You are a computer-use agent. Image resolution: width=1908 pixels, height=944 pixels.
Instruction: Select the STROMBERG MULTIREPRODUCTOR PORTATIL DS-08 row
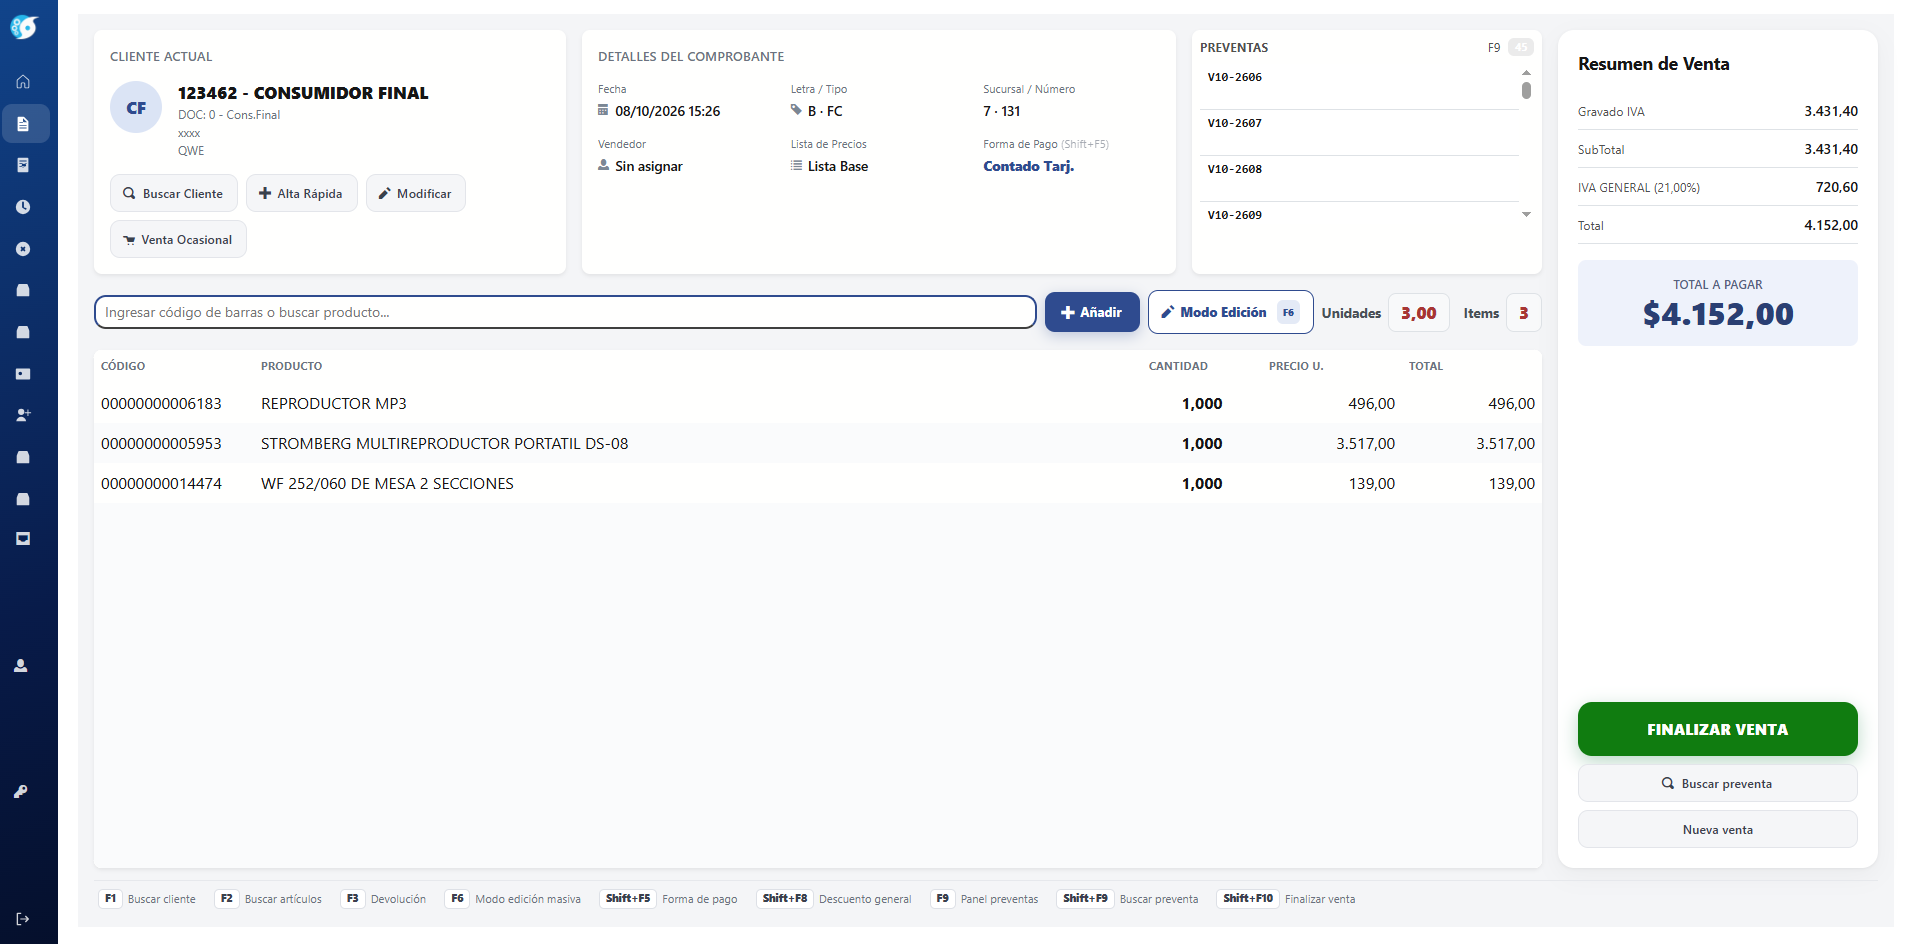coord(817,443)
